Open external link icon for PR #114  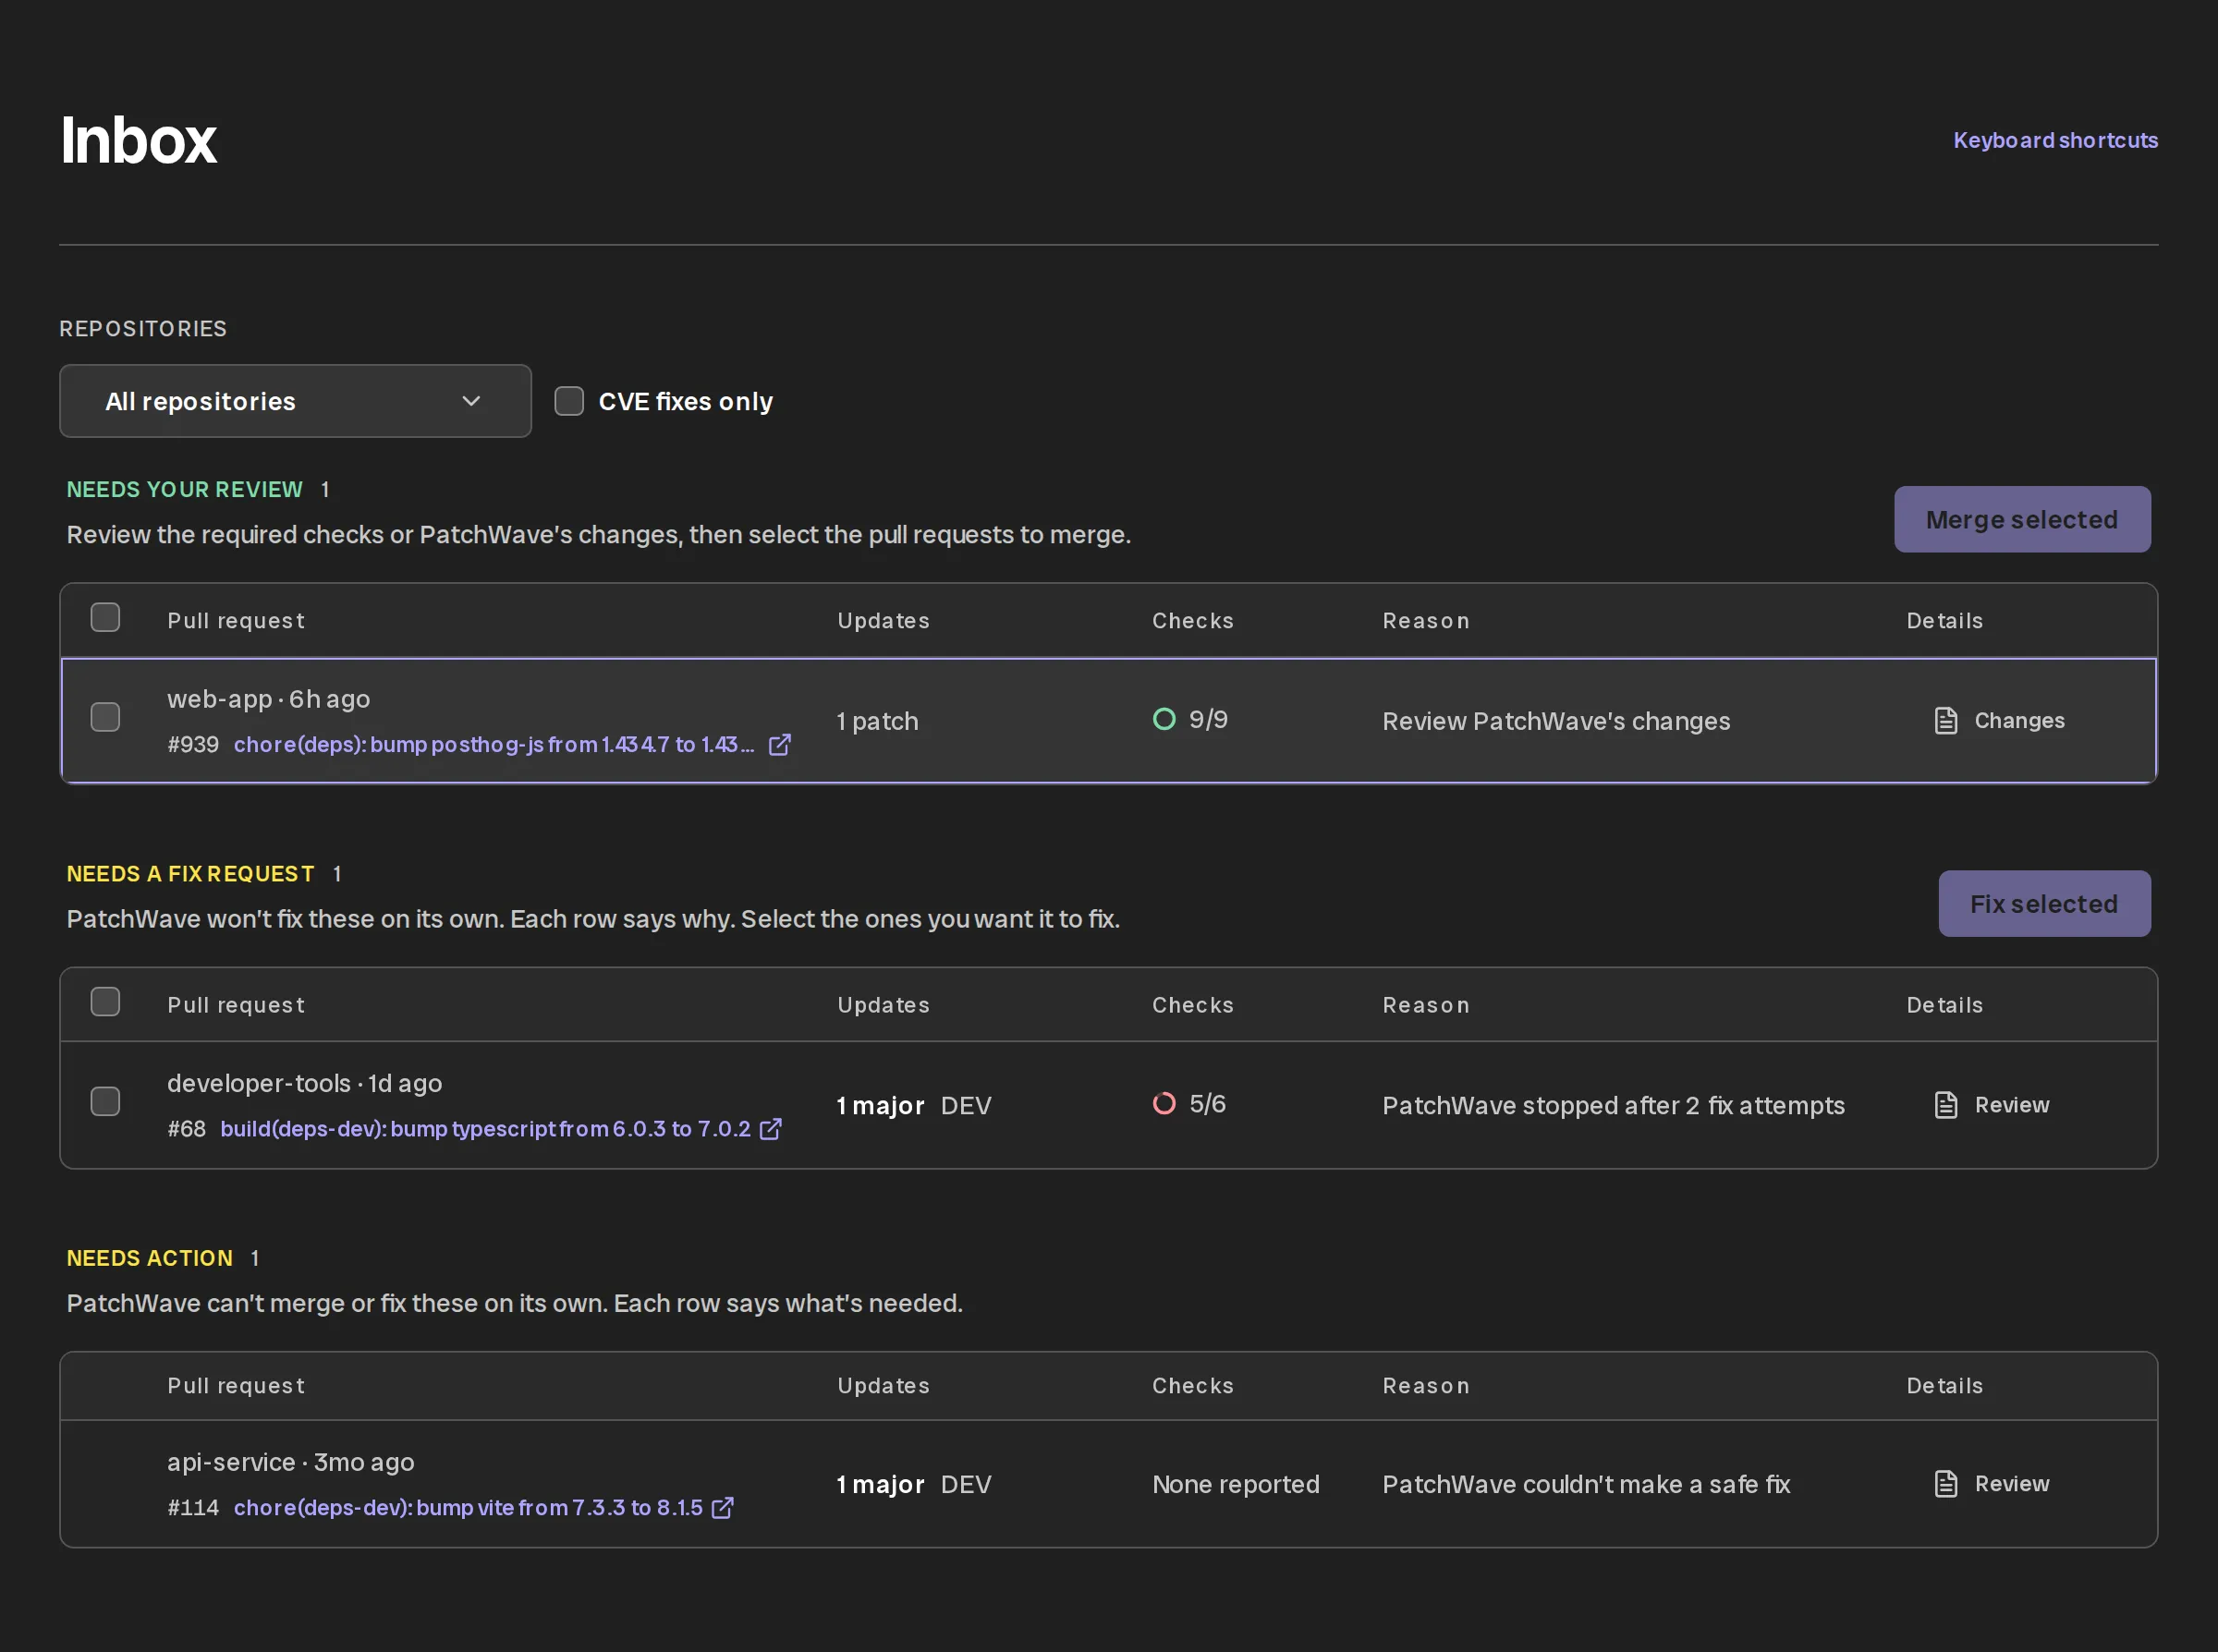coord(722,1508)
